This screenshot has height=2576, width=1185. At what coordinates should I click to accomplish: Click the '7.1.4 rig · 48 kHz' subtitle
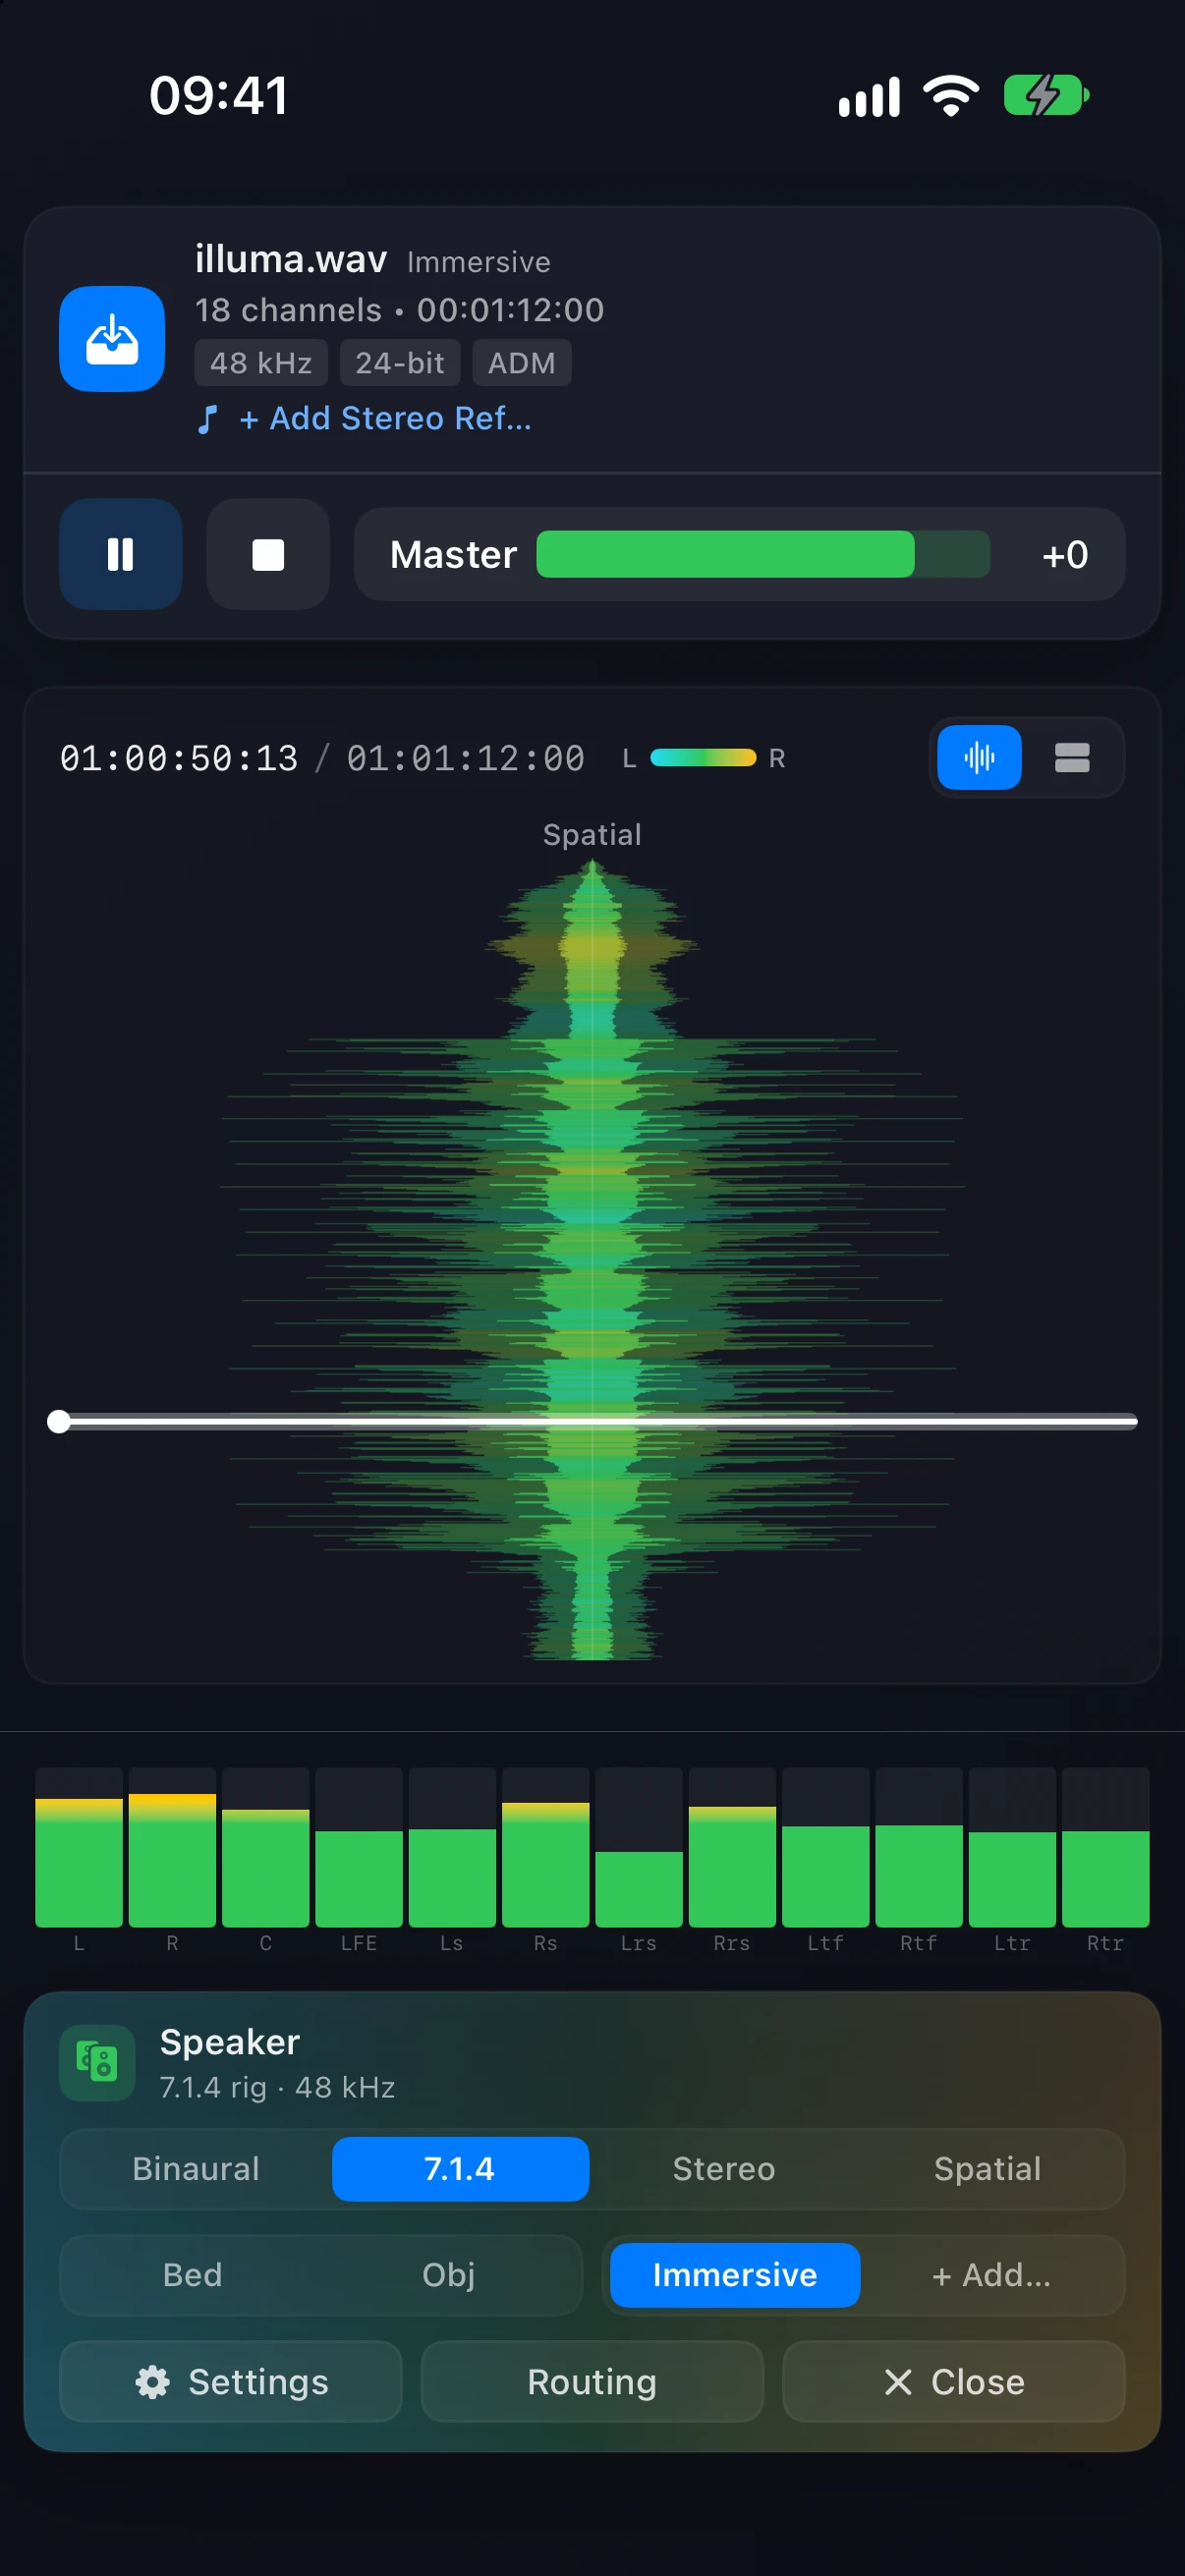tap(278, 2087)
